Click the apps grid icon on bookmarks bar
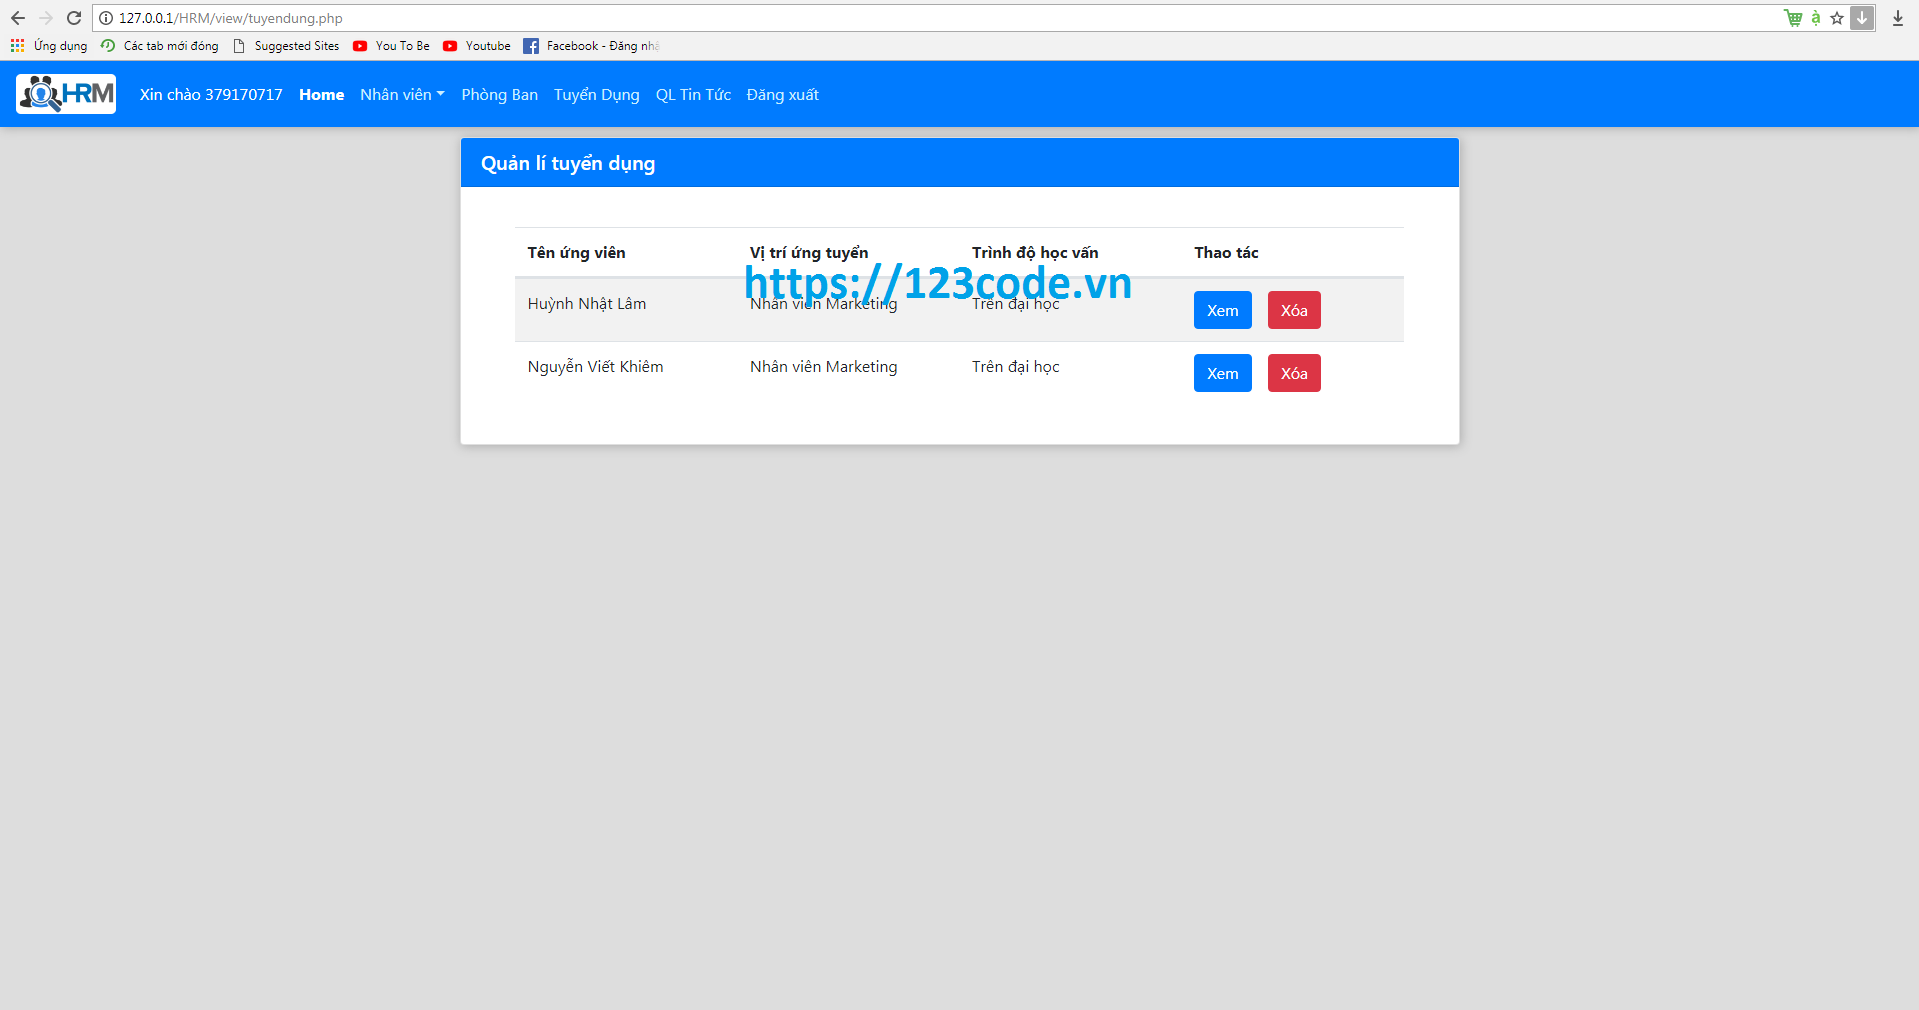Viewport: 1919px width, 1010px height. (16, 46)
